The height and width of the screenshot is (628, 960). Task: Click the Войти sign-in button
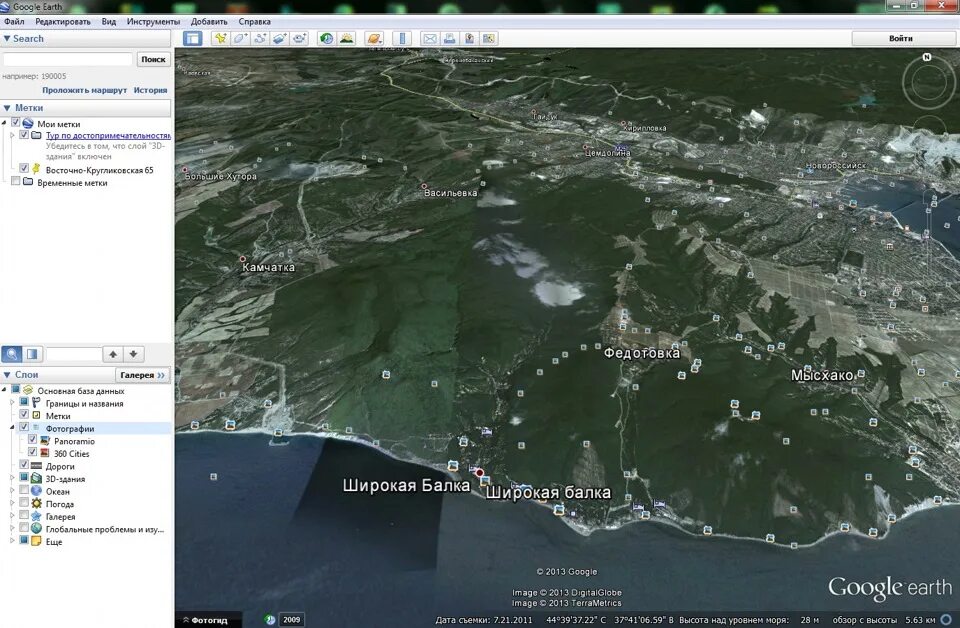[901, 39]
